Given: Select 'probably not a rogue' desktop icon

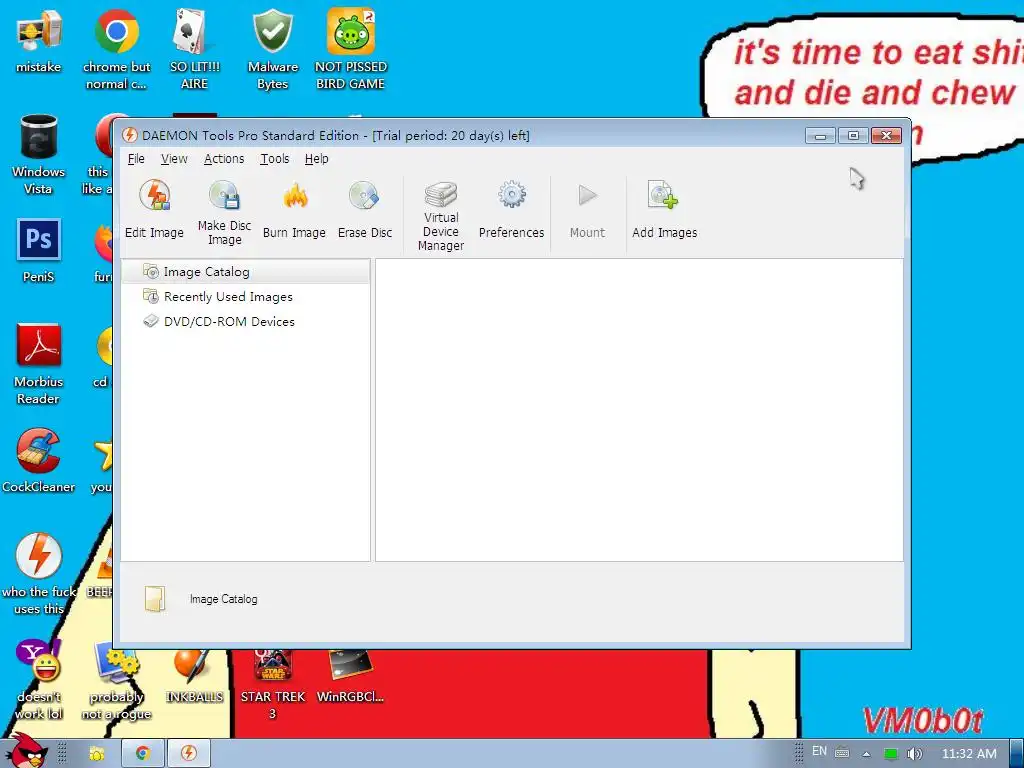Looking at the screenshot, I should pyautogui.click(x=116, y=679).
